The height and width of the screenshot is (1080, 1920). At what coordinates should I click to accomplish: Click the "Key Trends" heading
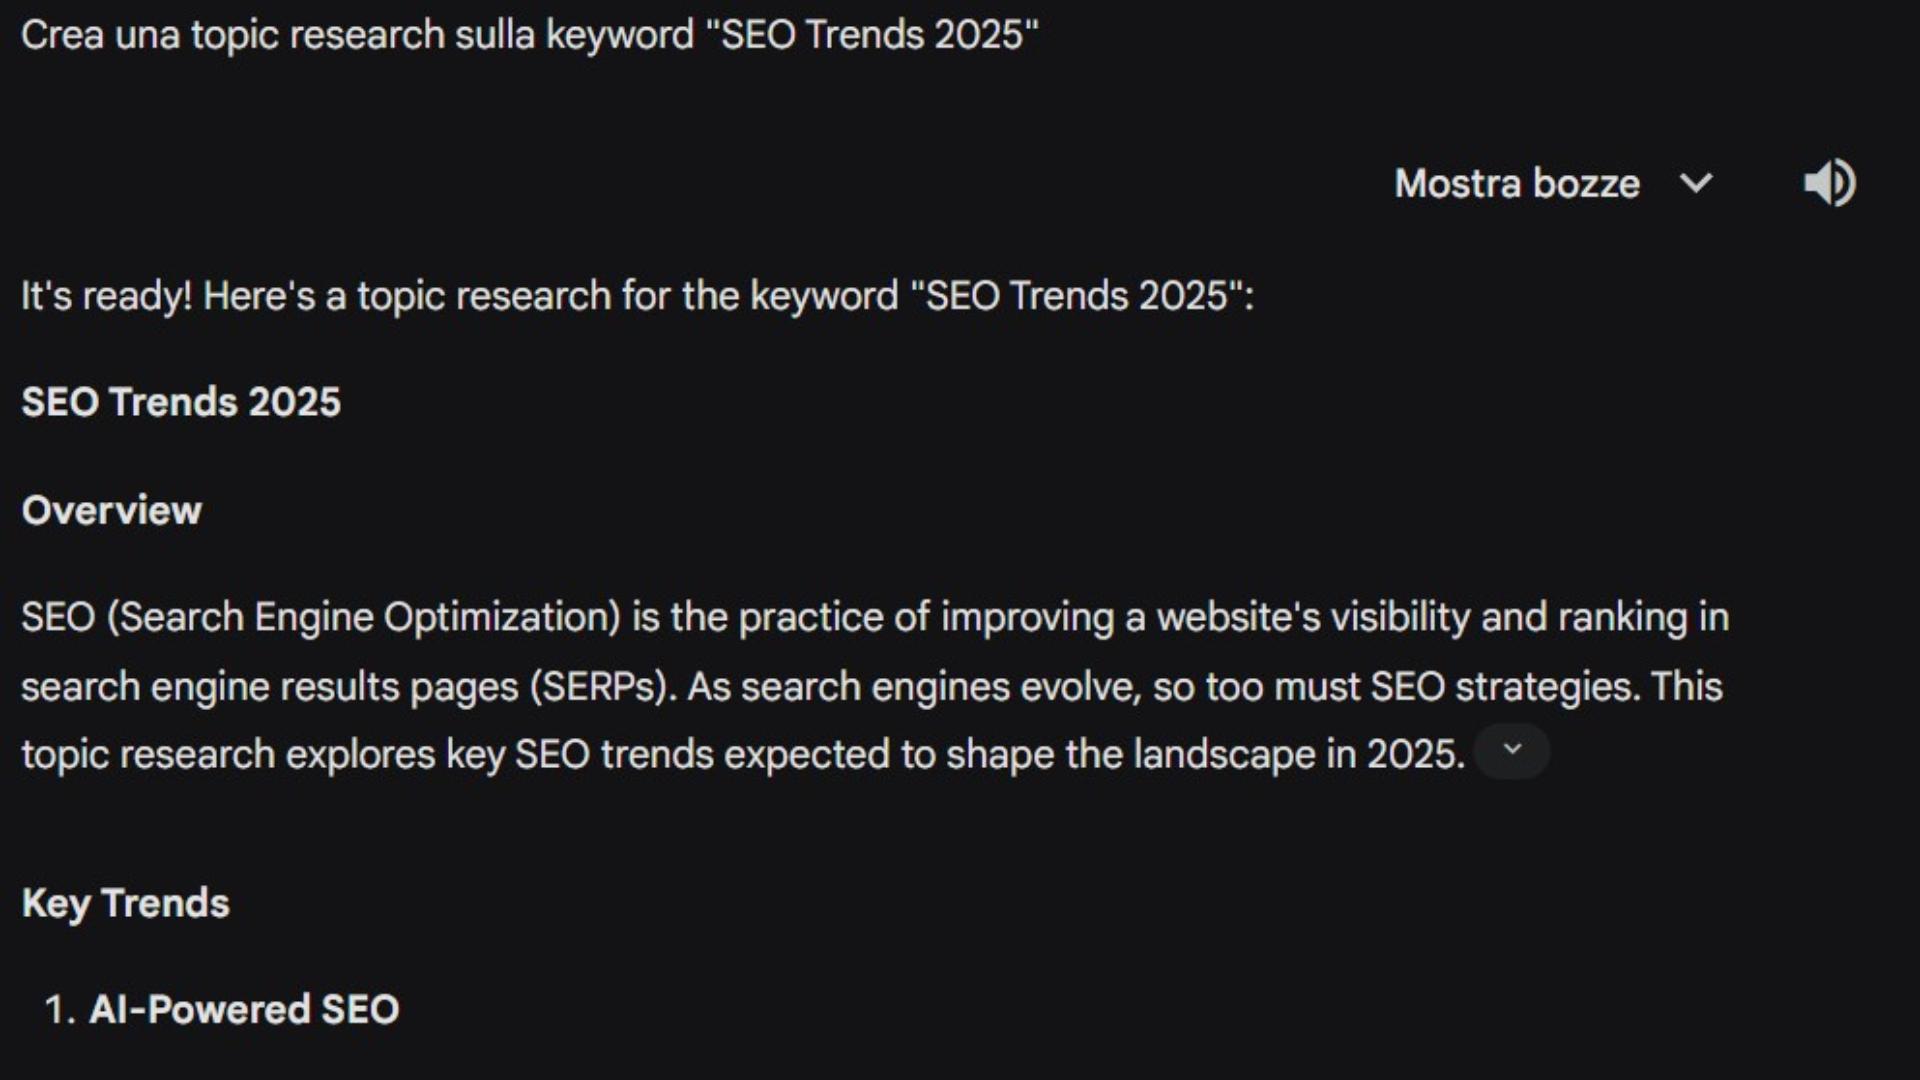(x=126, y=903)
